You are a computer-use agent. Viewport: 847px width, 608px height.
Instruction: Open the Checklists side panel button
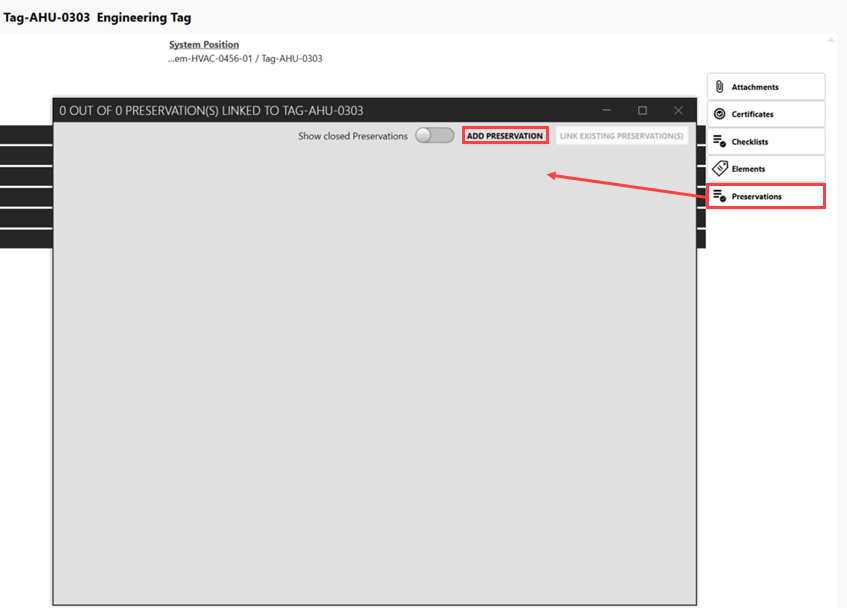766,141
